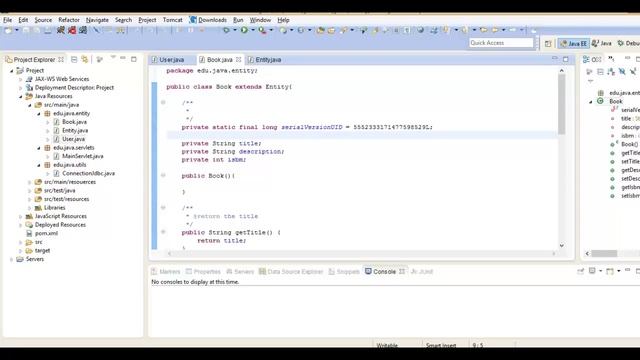Image resolution: width=640 pixels, height=360 pixels.
Task: Open the Tomcat menu
Action: pyautogui.click(x=172, y=20)
